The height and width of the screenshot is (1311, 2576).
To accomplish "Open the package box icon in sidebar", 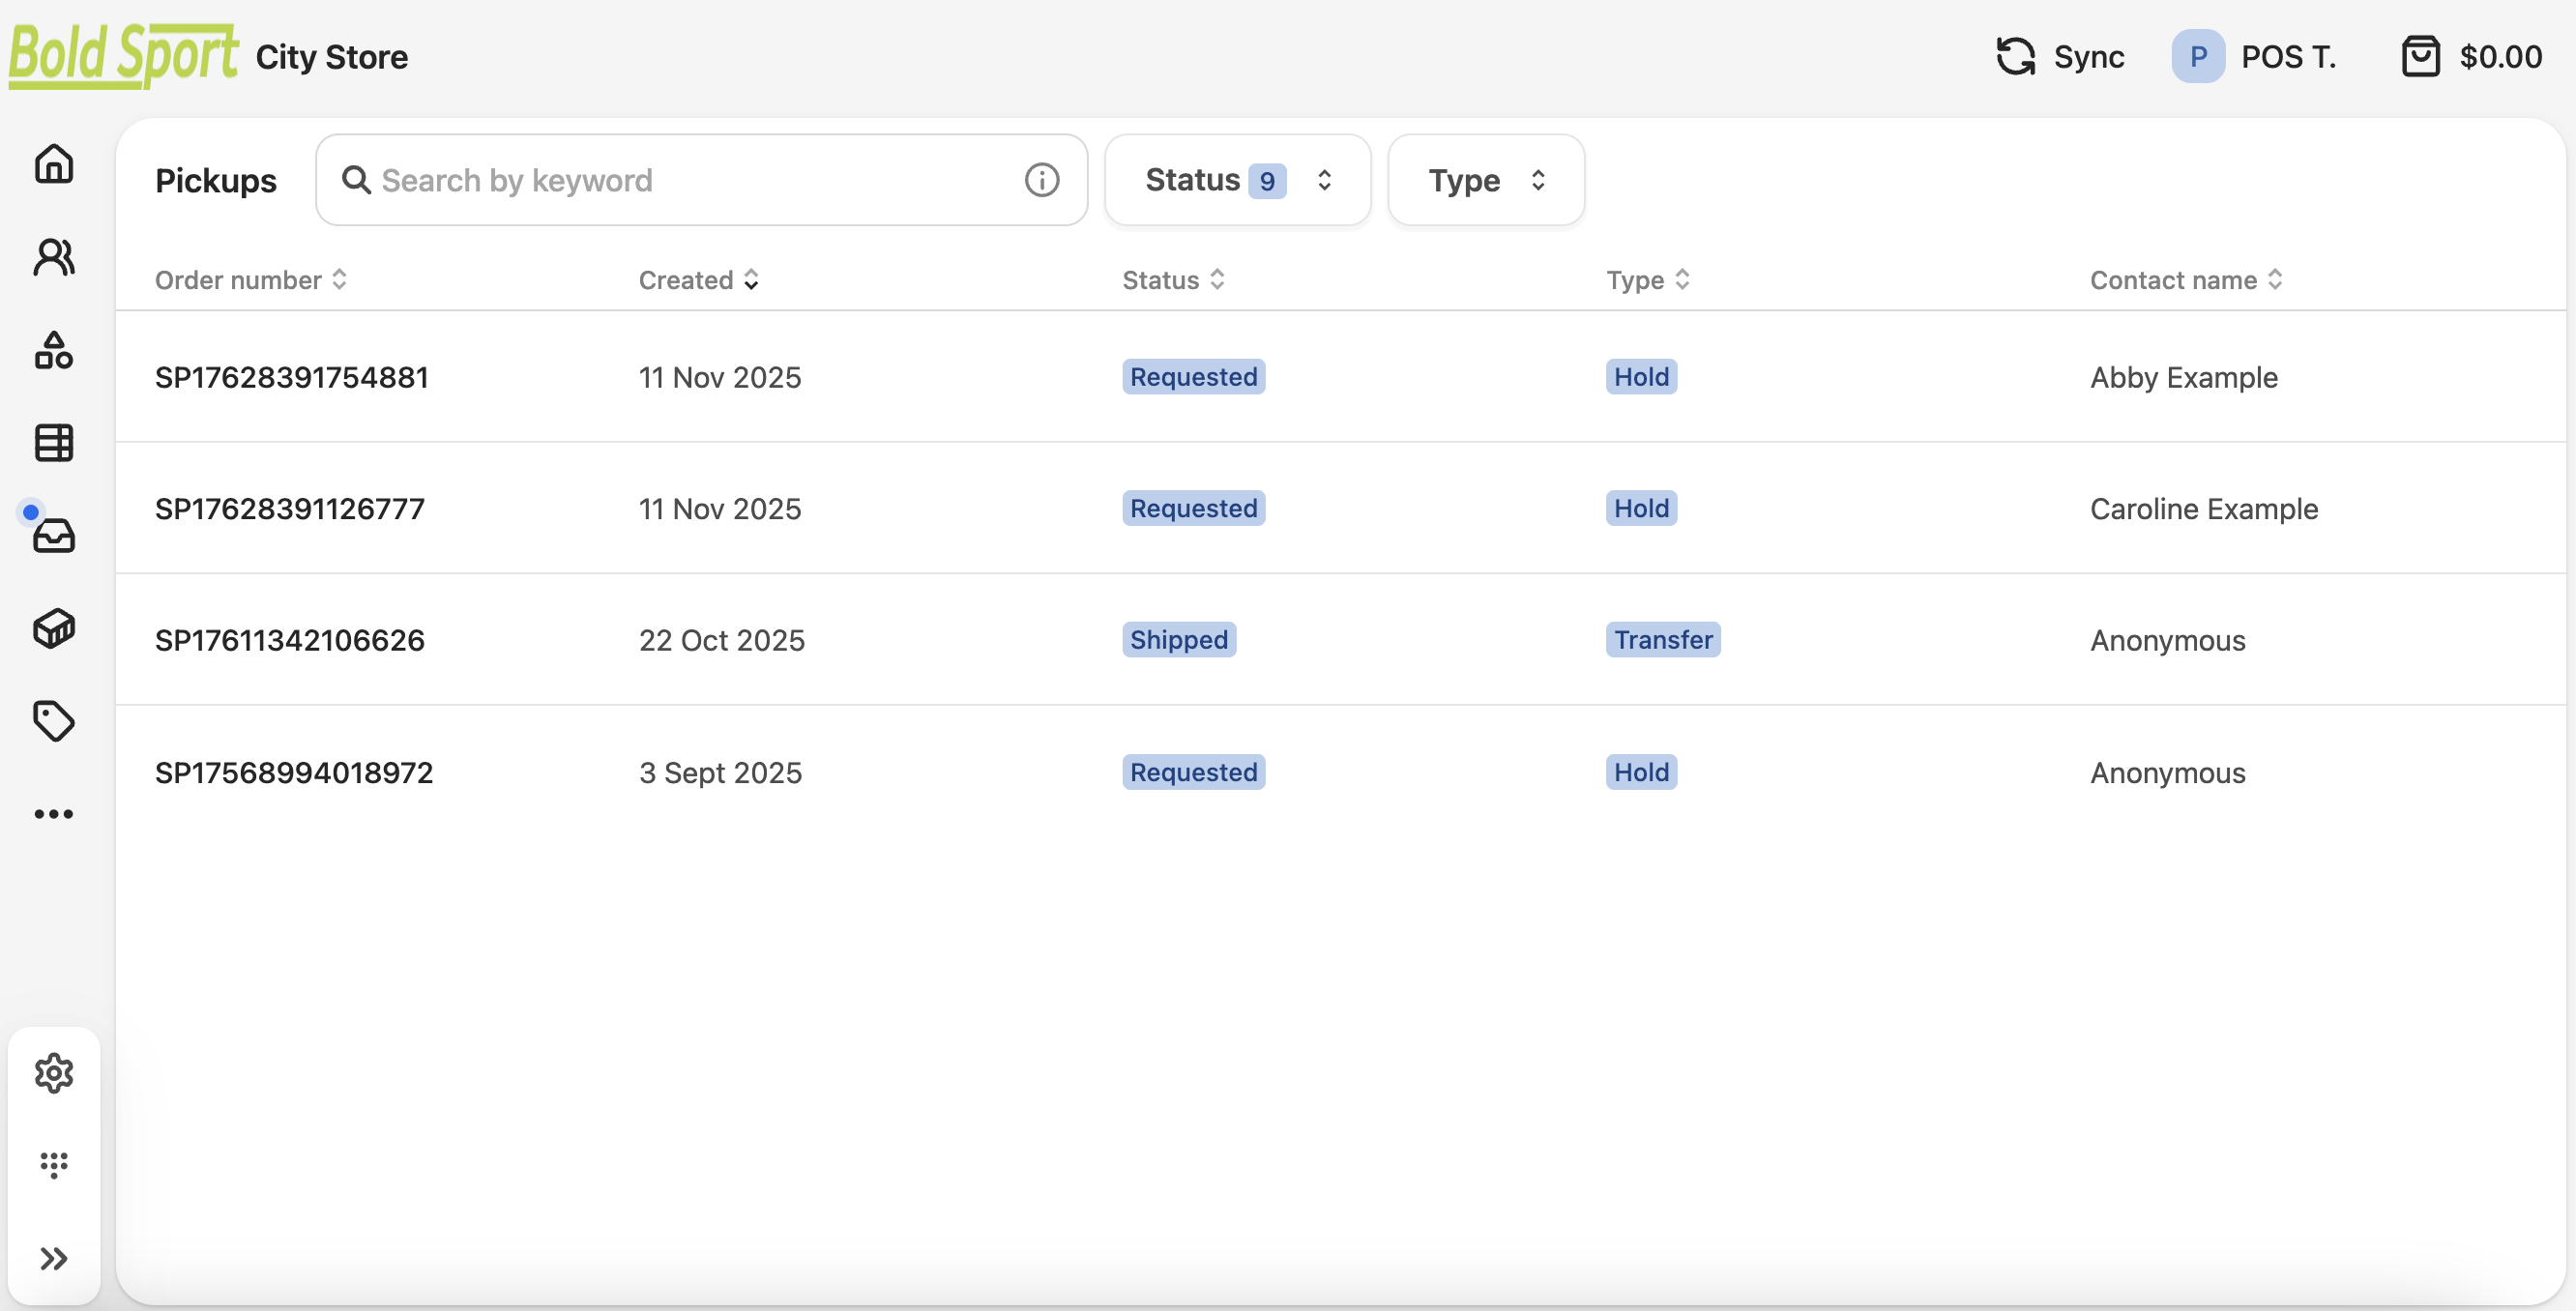I will click(x=54, y=629).
